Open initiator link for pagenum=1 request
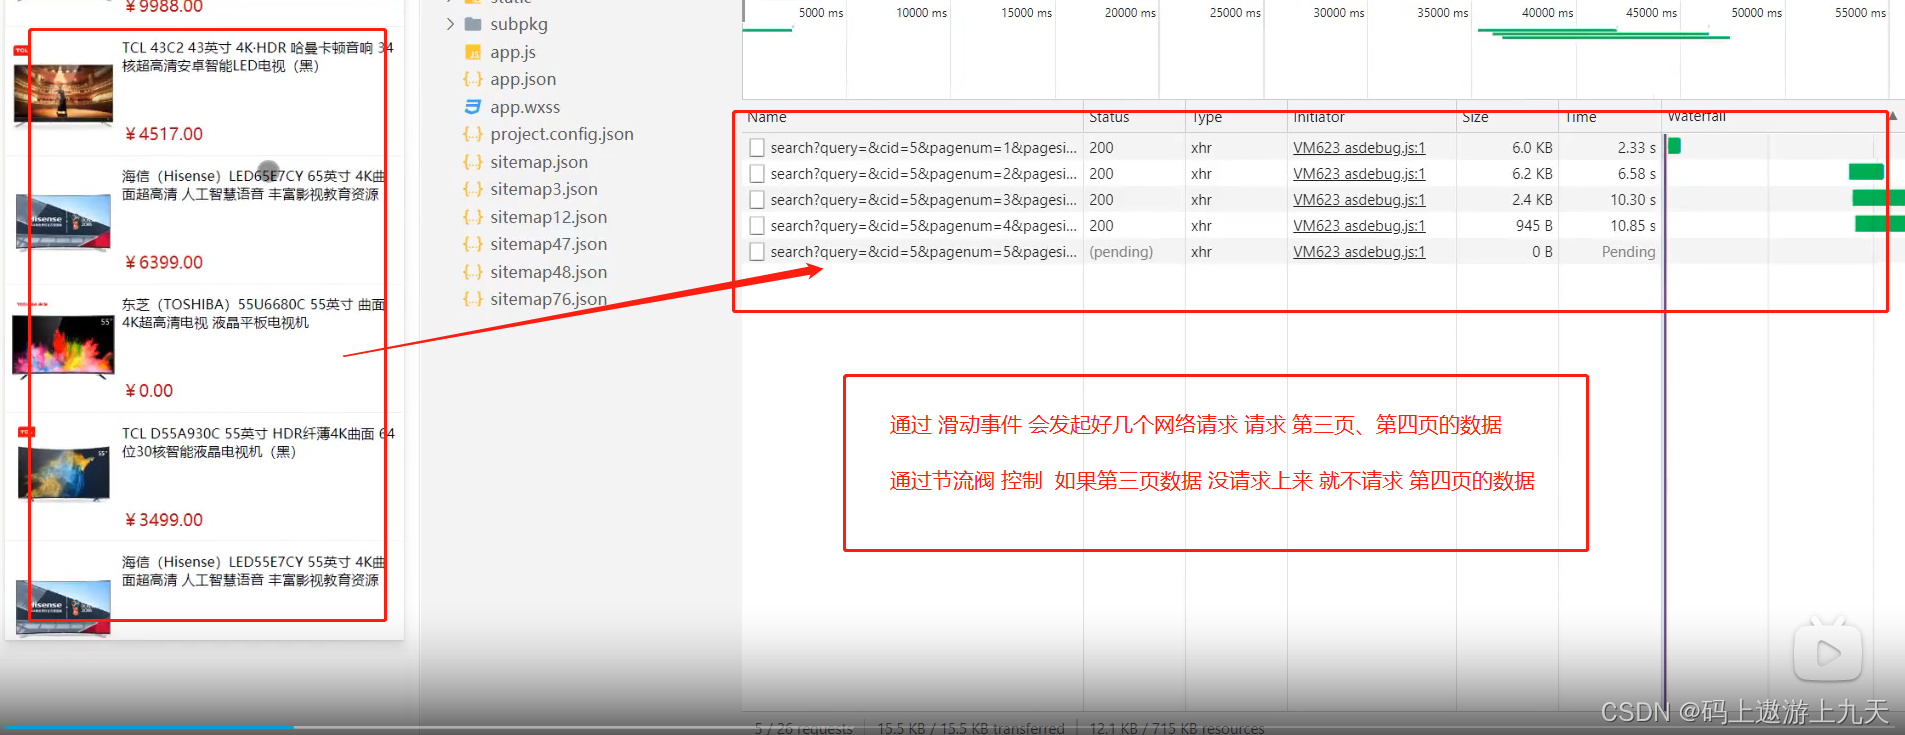Screen dimensions: 1905x735 click(1359, 148)
